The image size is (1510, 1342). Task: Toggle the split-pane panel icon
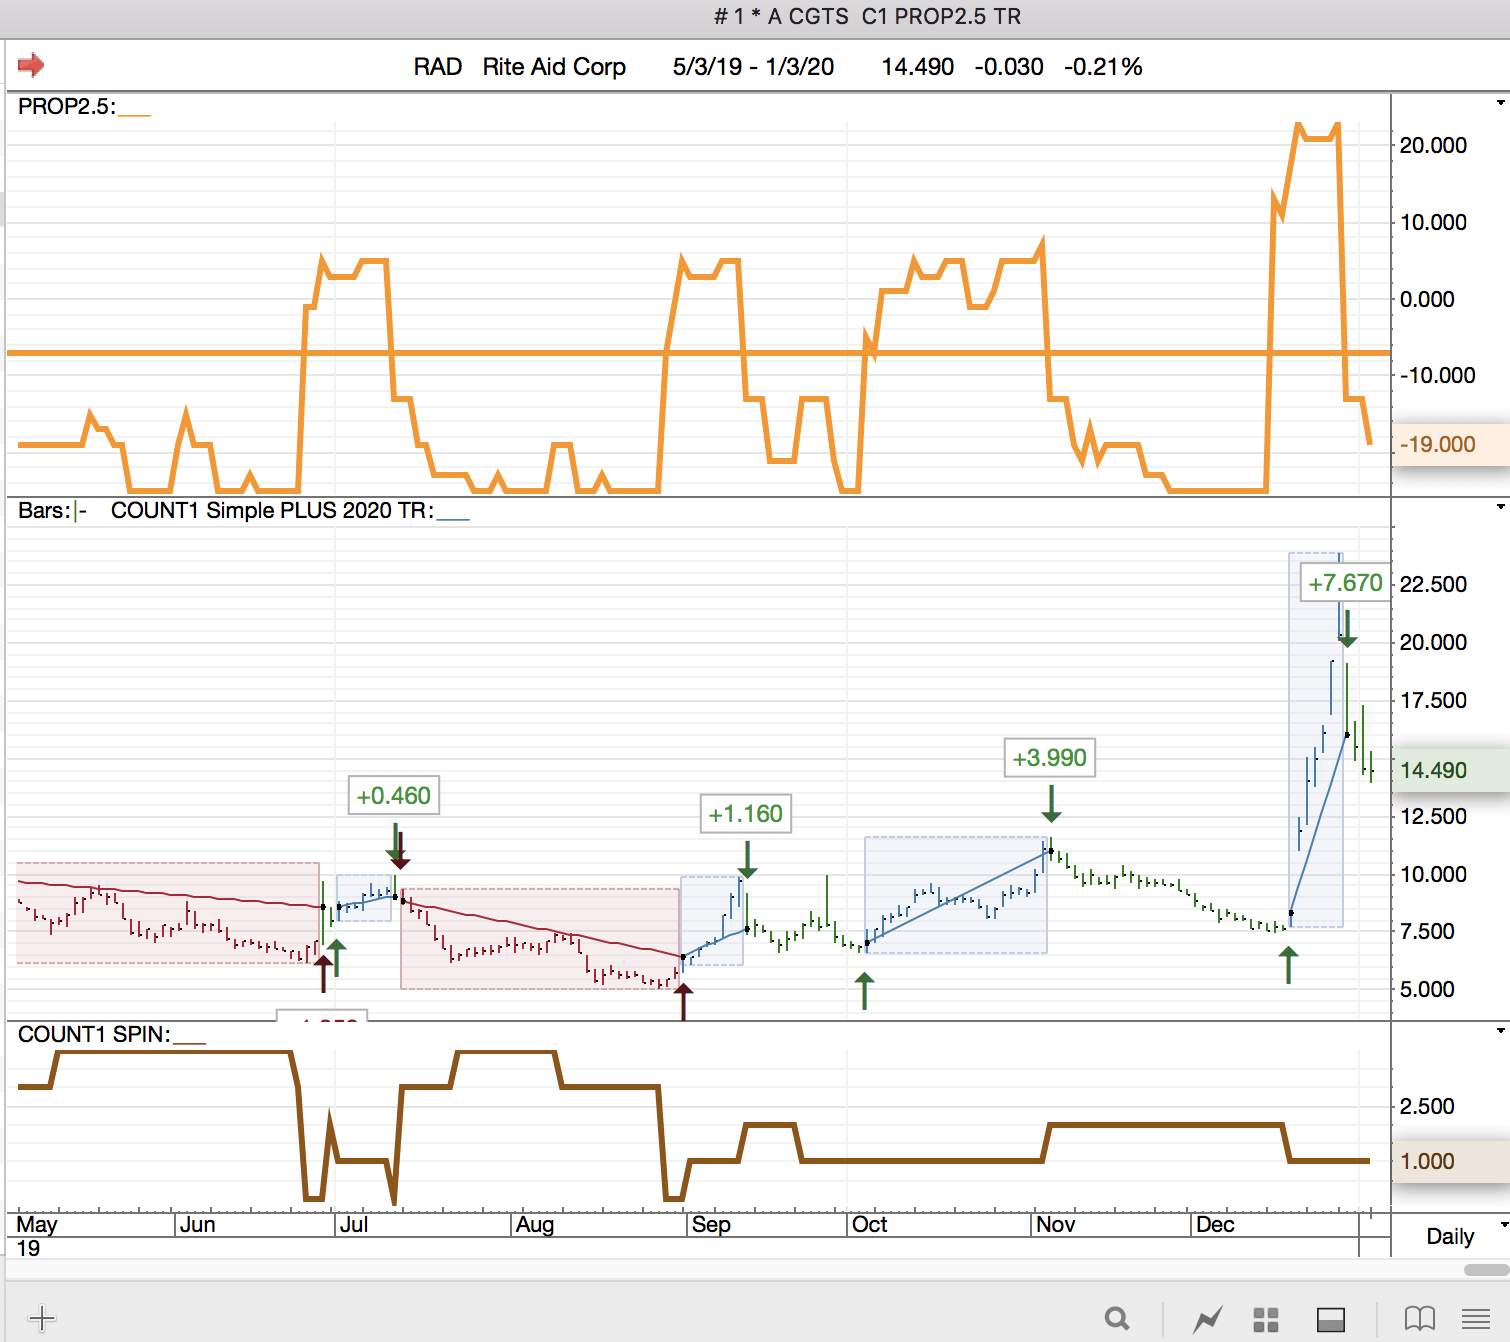1331,1320
